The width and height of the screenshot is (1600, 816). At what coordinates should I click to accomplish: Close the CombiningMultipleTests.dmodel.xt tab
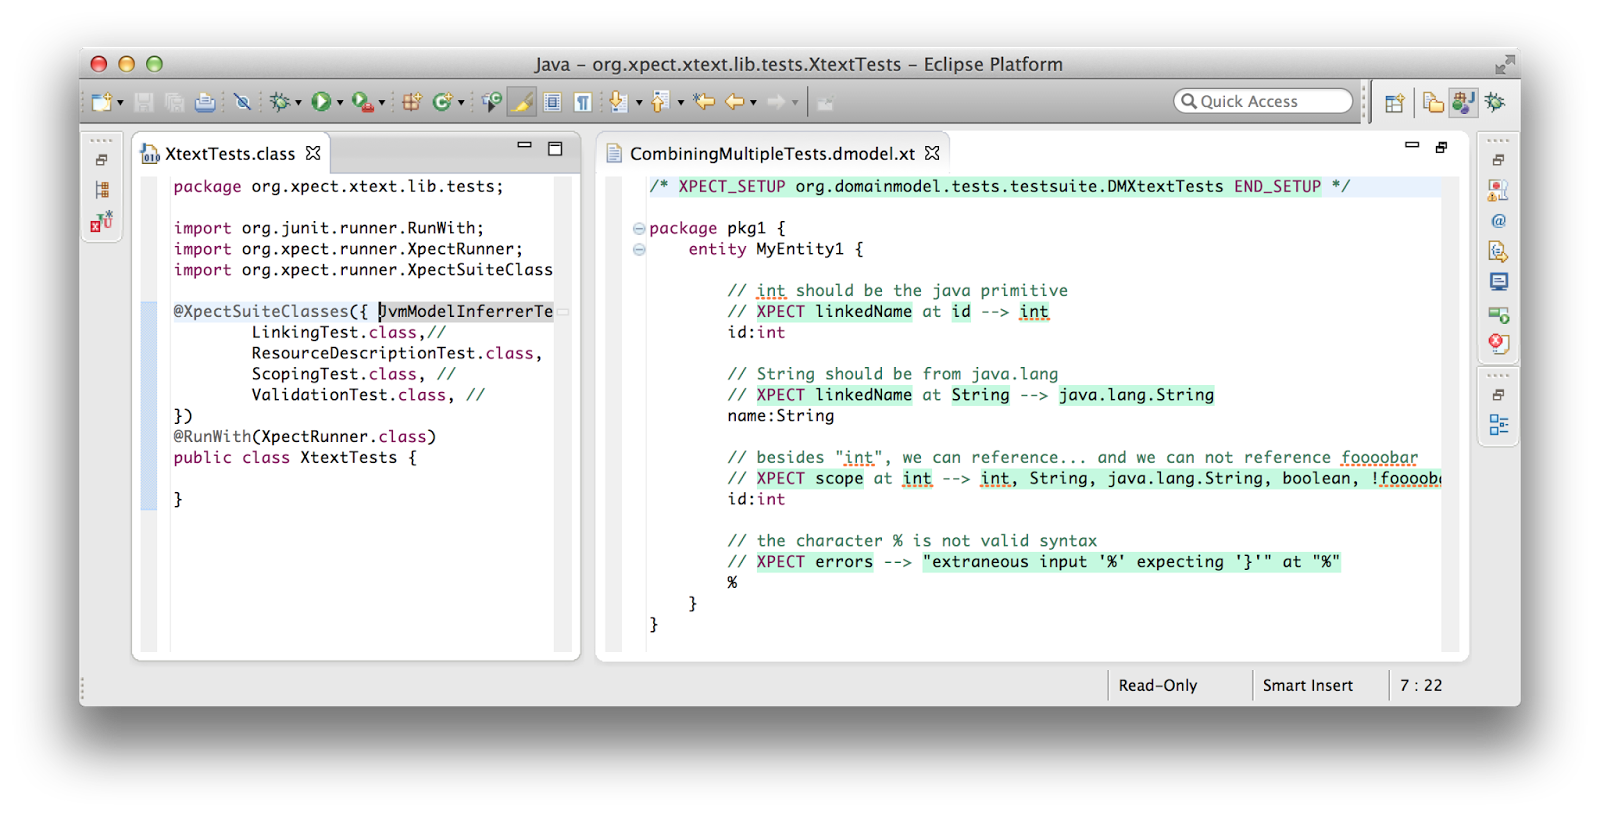pyautogui.click(x=932, y=153)
